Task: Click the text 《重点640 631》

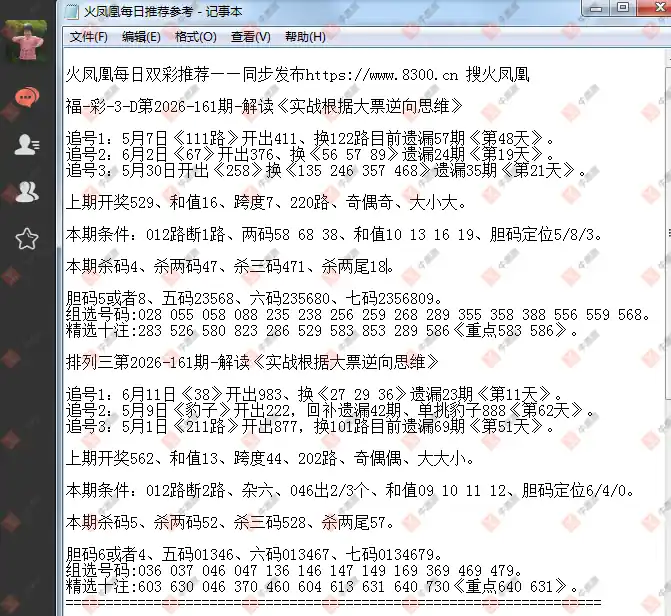Action: [510, 586]
